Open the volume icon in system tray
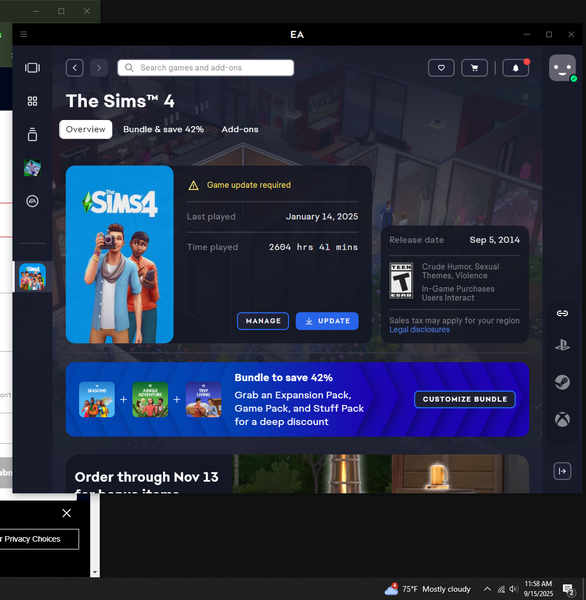 click(x=514, y=589)
